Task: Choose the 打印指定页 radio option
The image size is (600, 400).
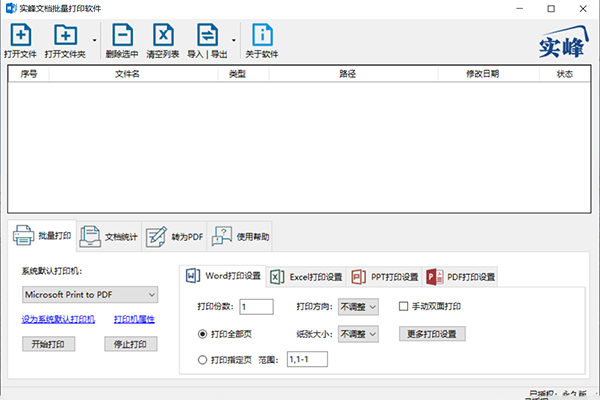Action: [x=203, y=358]
